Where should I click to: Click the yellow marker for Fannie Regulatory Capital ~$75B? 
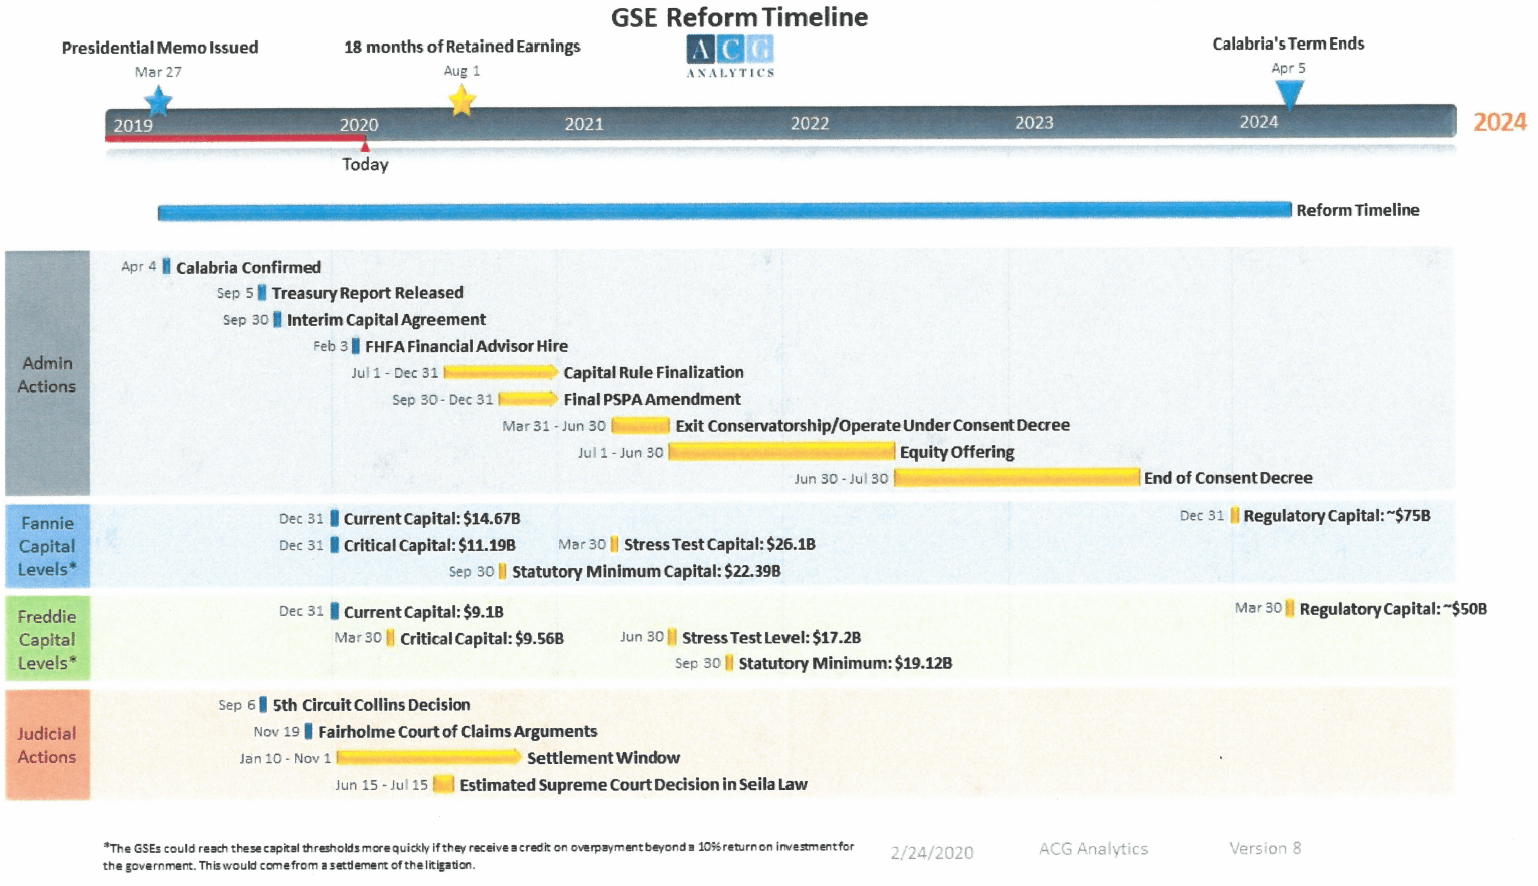1235,516
